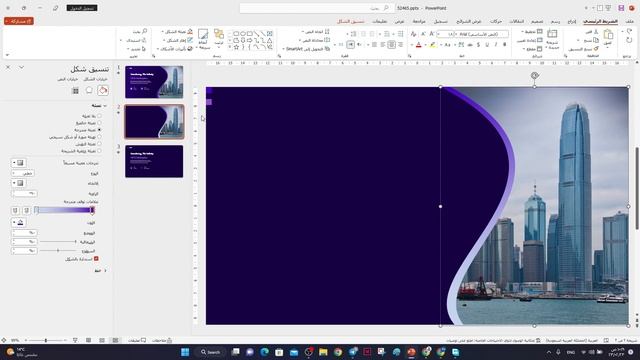Click the Undo arrow icon

click(x=629, y=32)
